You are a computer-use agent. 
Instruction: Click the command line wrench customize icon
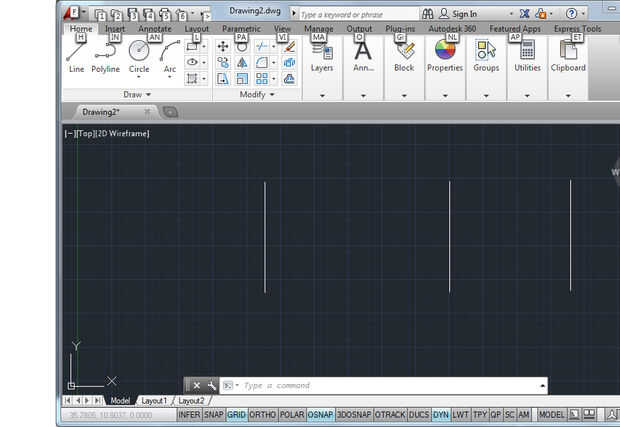[x=212, y=385]
